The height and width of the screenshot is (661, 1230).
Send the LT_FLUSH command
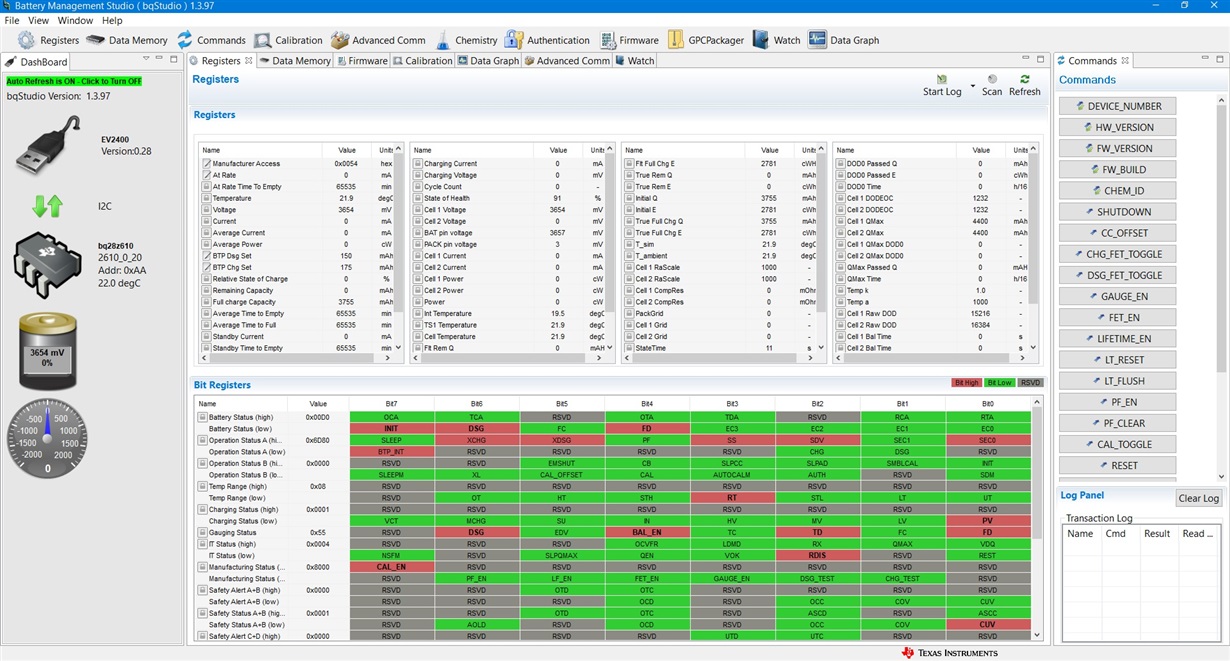point(1117,381)
